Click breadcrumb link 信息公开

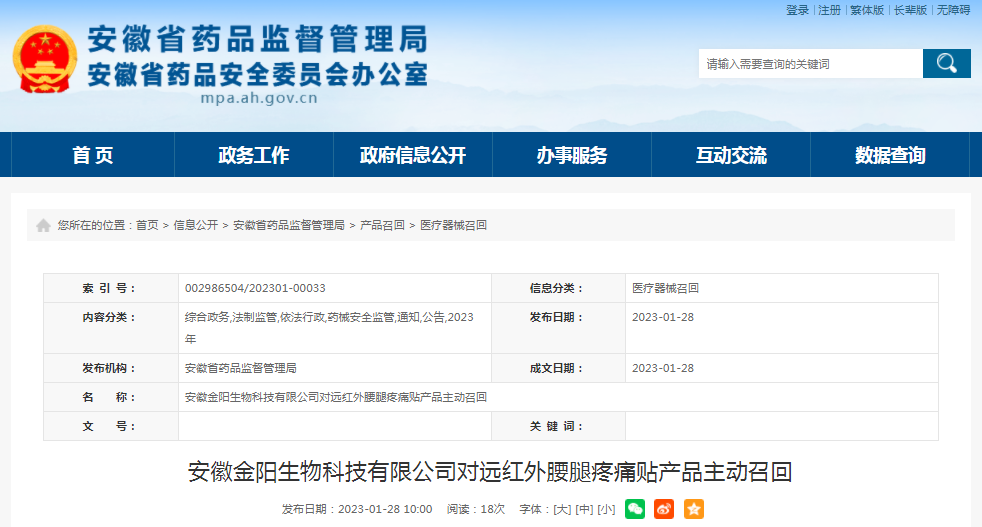click(195, 225)
